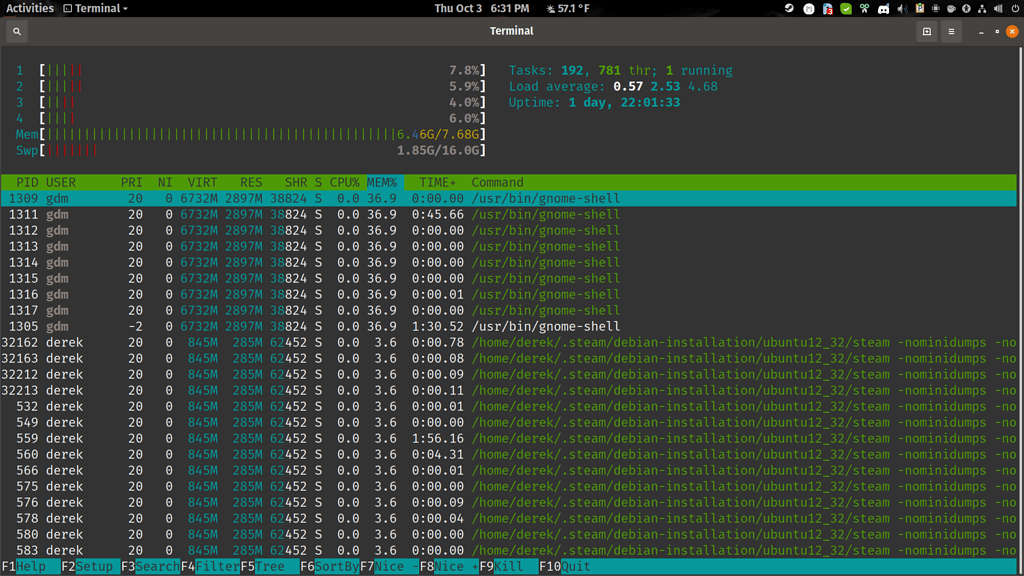Click F3 Search in htop footer
Viewport: 1024px width, 576px height.
(150, 566)
